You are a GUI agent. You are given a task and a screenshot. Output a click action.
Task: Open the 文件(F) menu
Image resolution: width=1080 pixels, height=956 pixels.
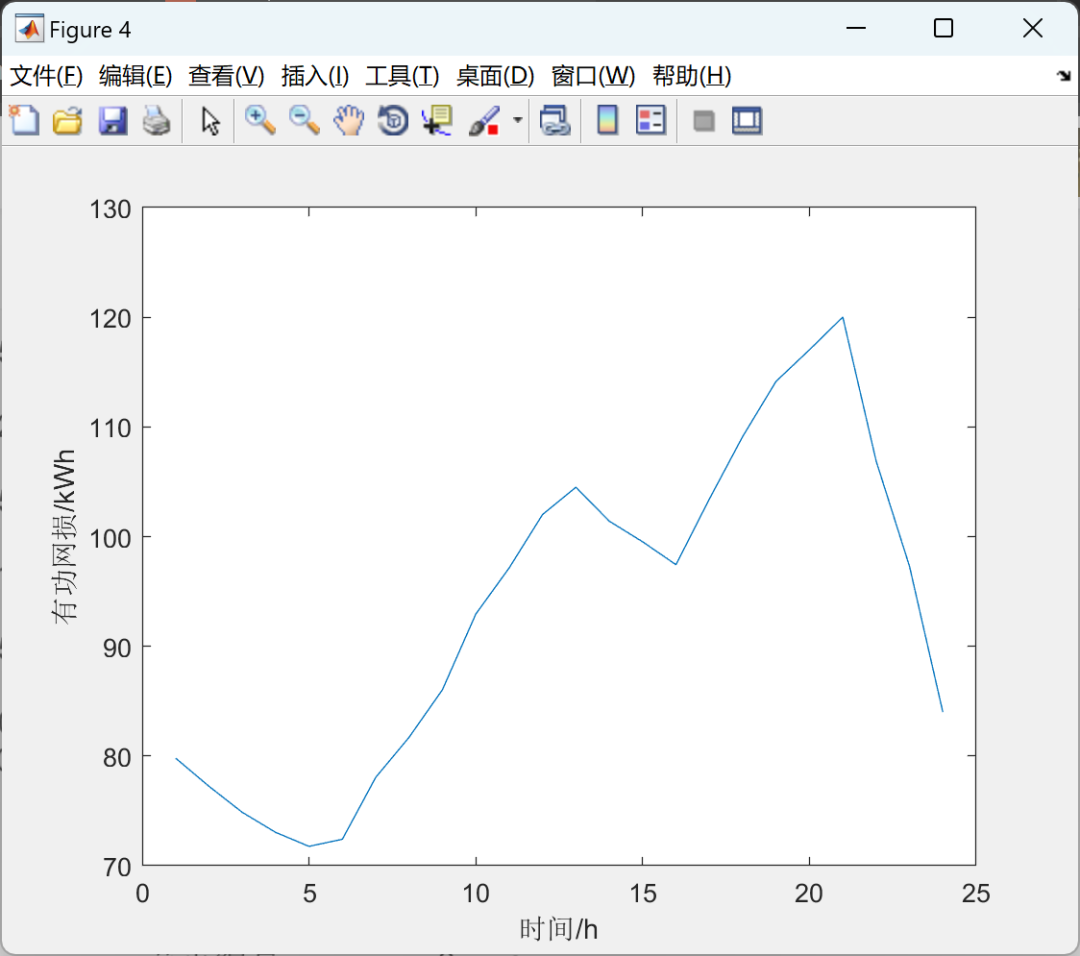point(47,76)
